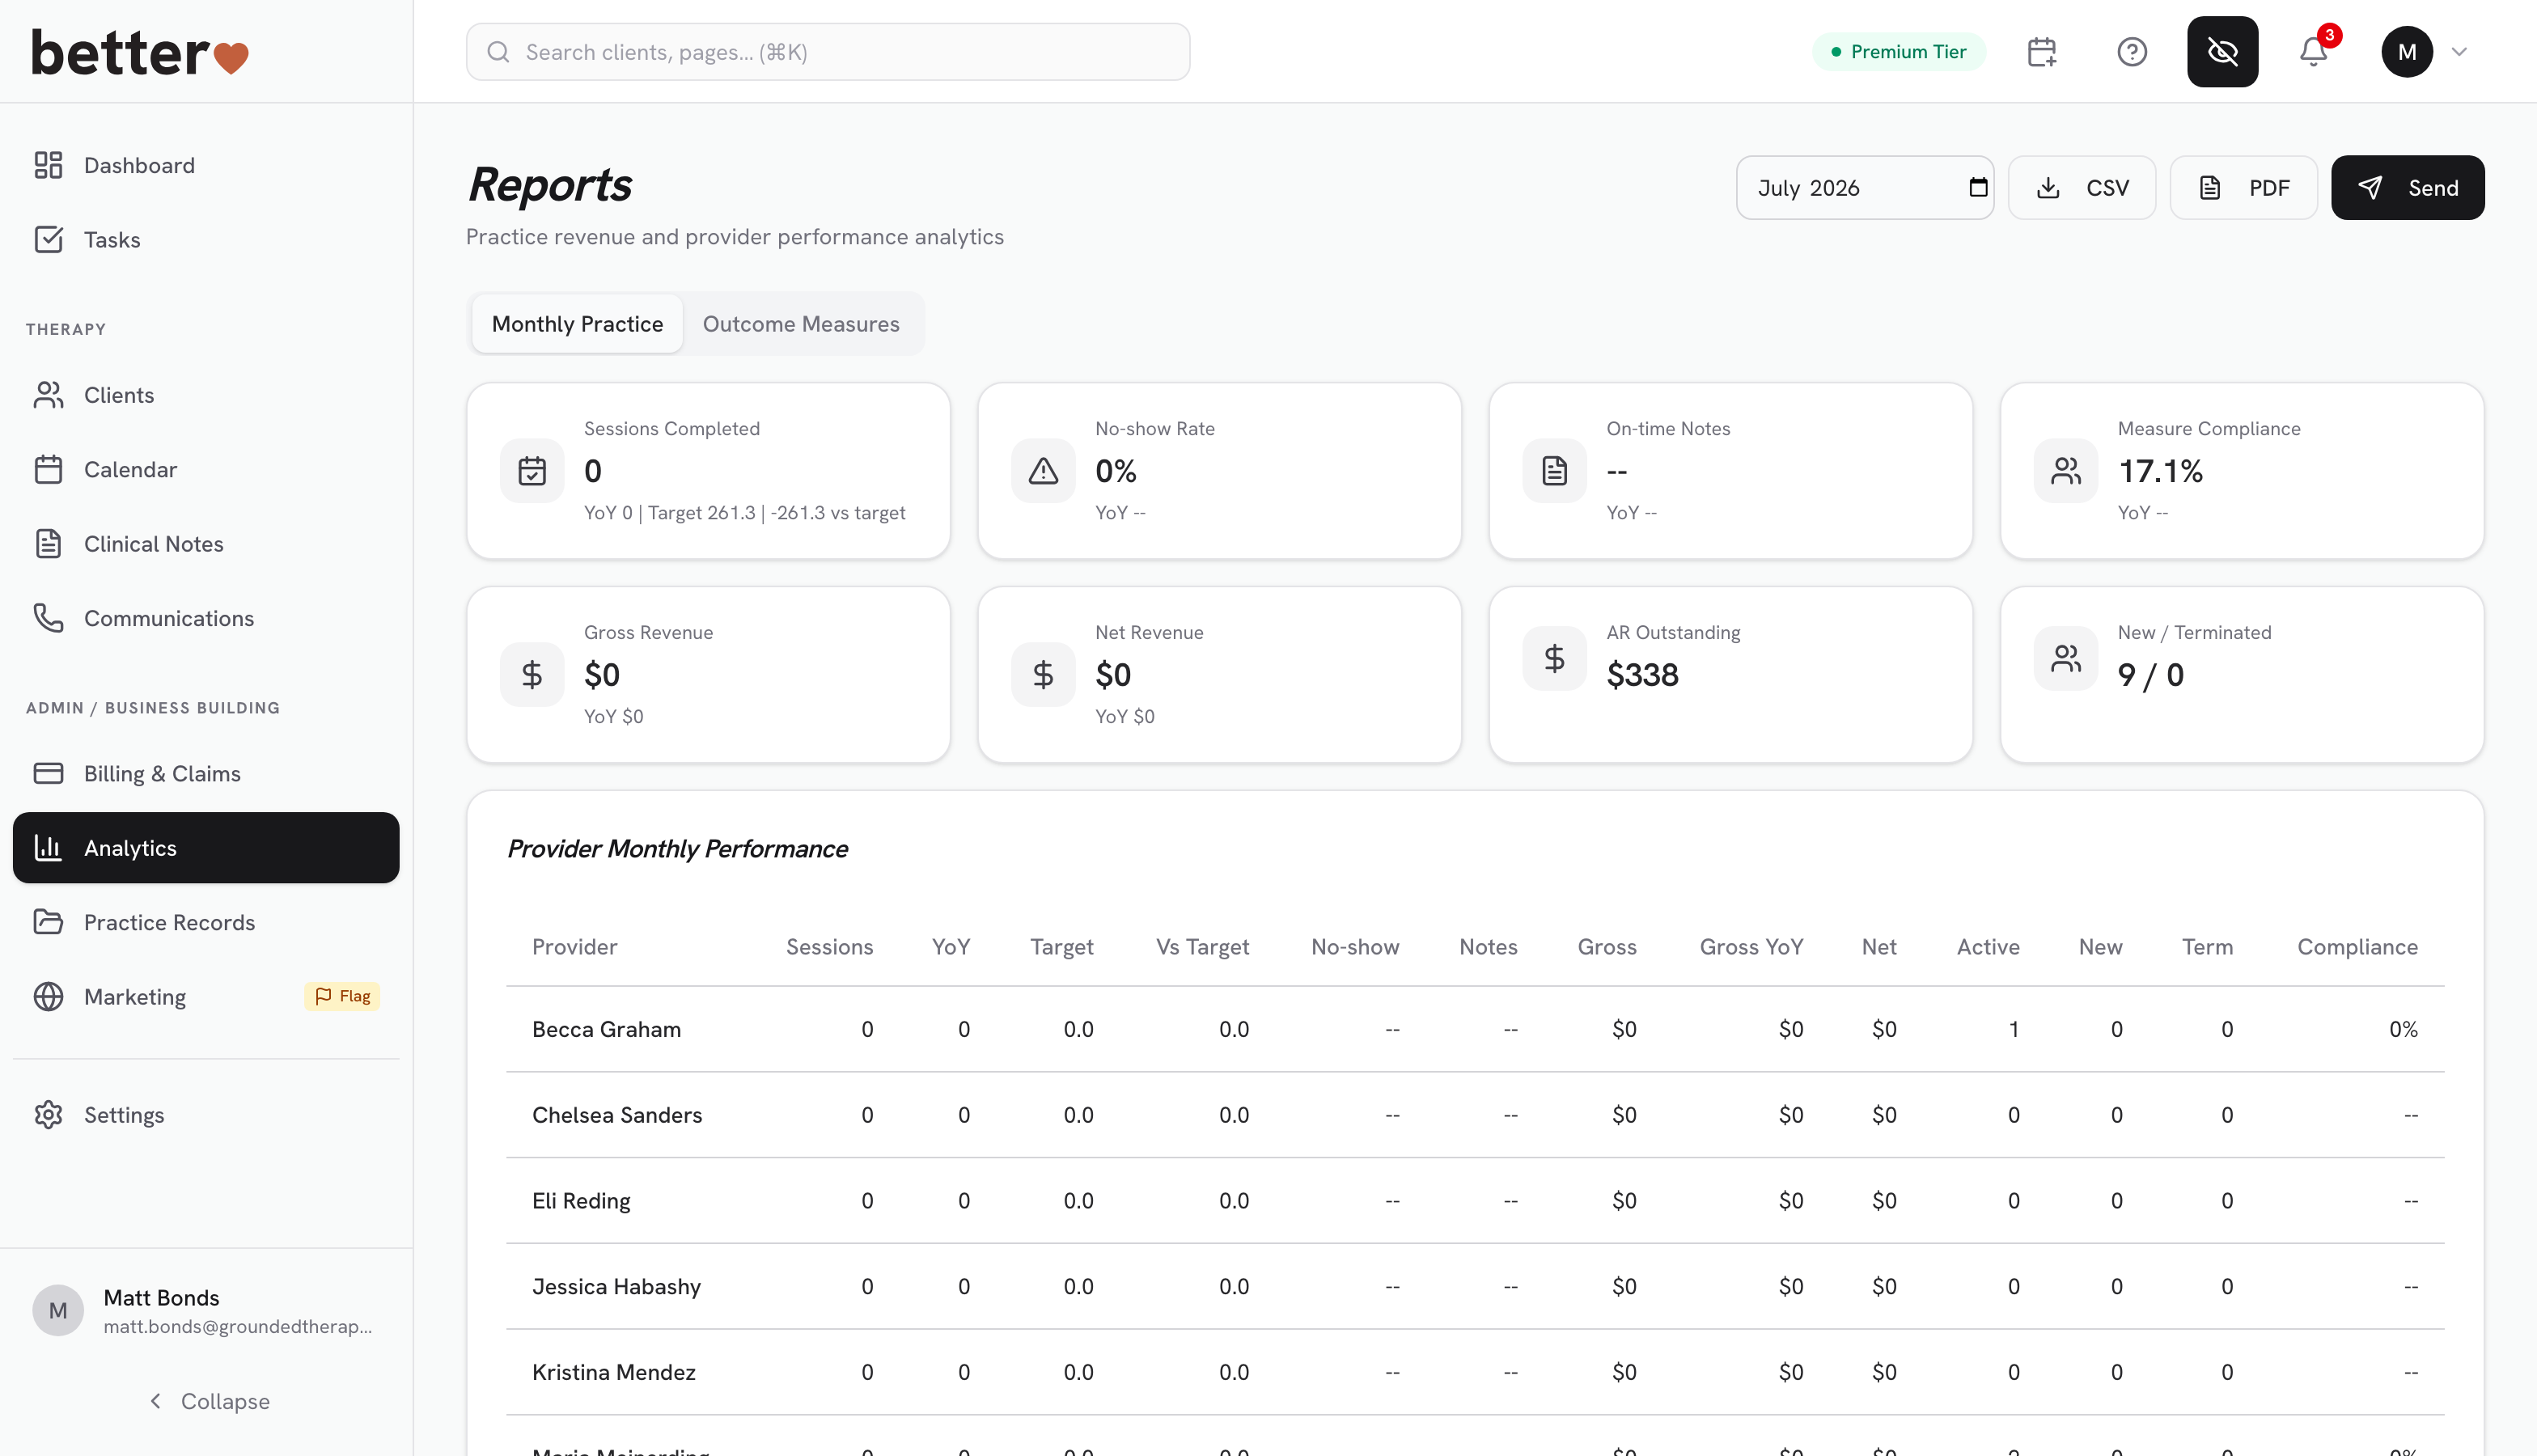
Task: Open the July 2026 month picker
Action: click(1865, 188)
